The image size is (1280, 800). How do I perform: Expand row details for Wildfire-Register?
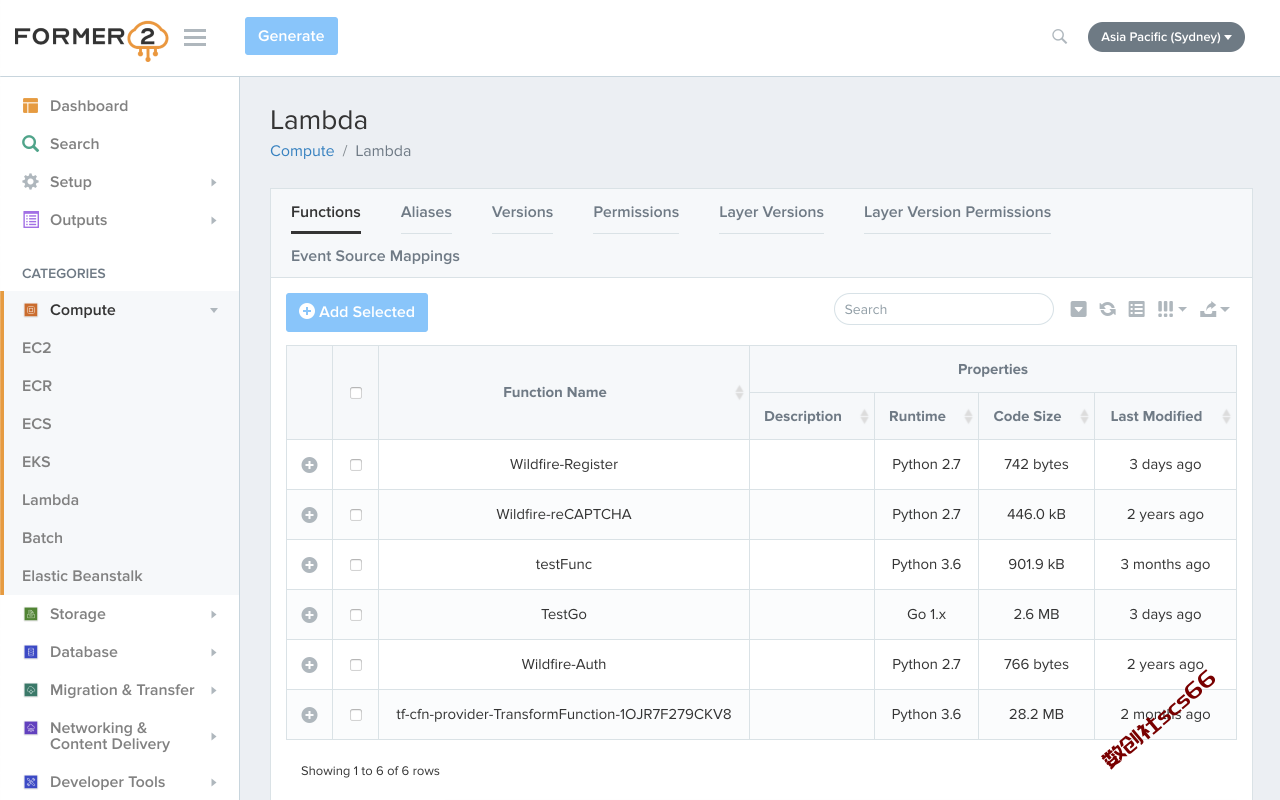[309, 465]
